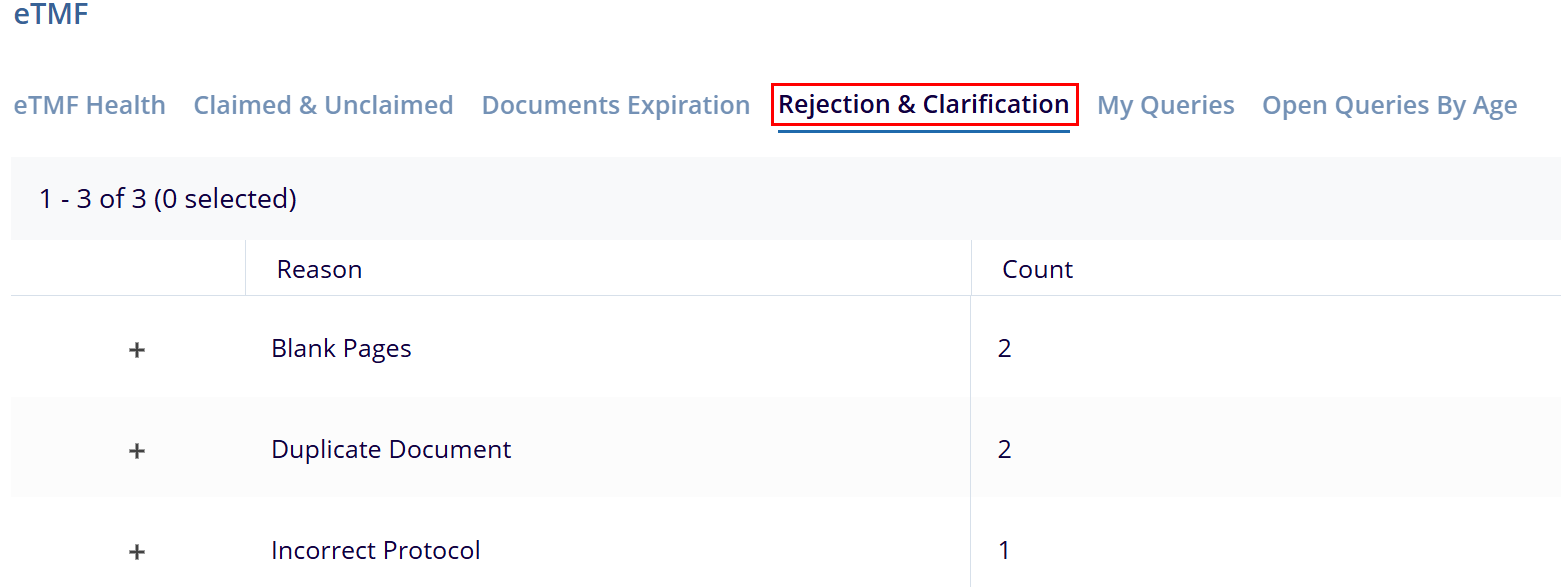Sort by the Count column header
The image size is (1561, 587).
[x=1037, y=269]
